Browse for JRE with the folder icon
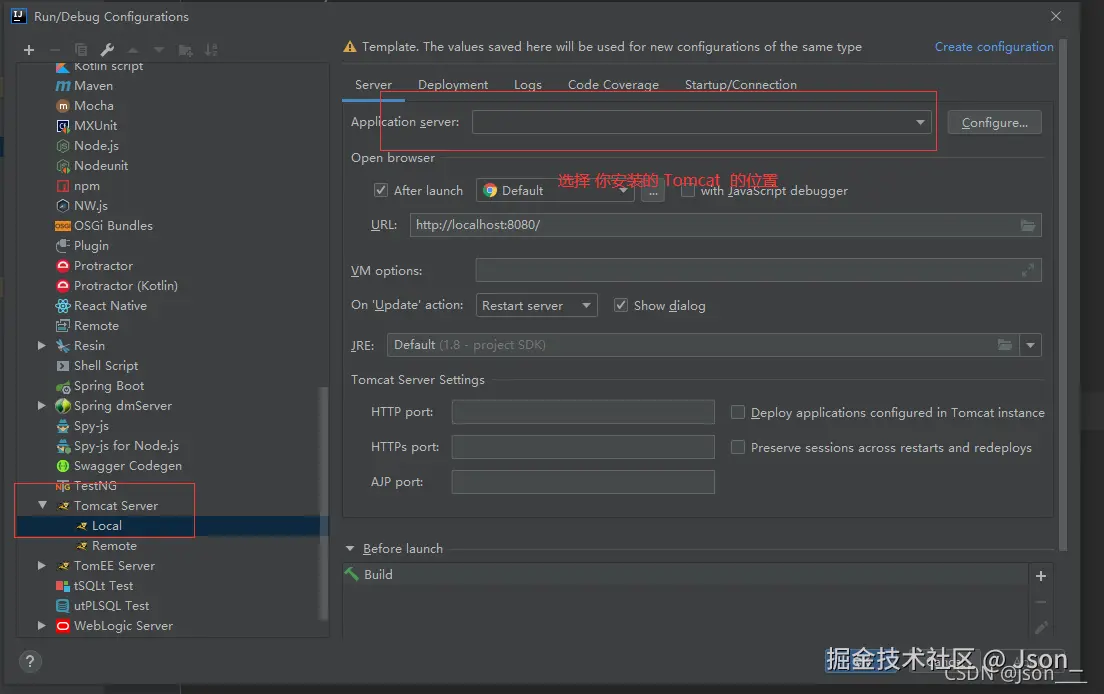The width and height of the screenshot is (1104, 694). [1005, 345]
